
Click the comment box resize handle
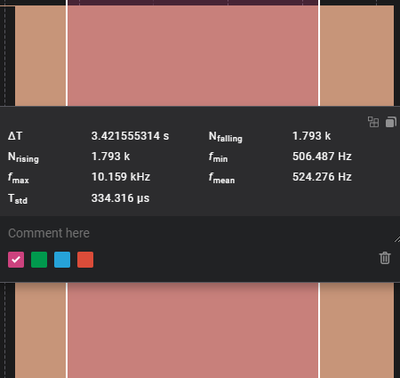397,239
